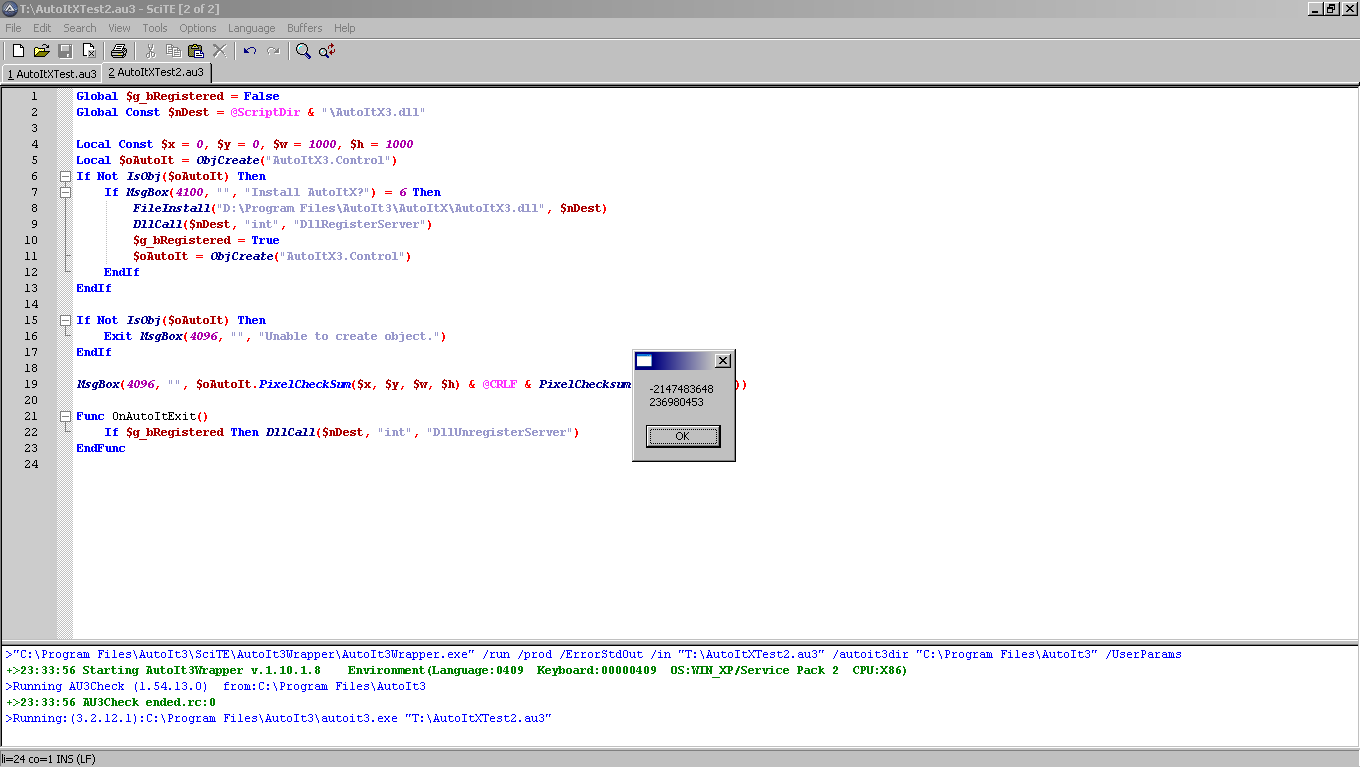This screenshot has height=768, width=1360.
Task: Click the @ScriptDir macro on line 2
Action: [265, 112]
